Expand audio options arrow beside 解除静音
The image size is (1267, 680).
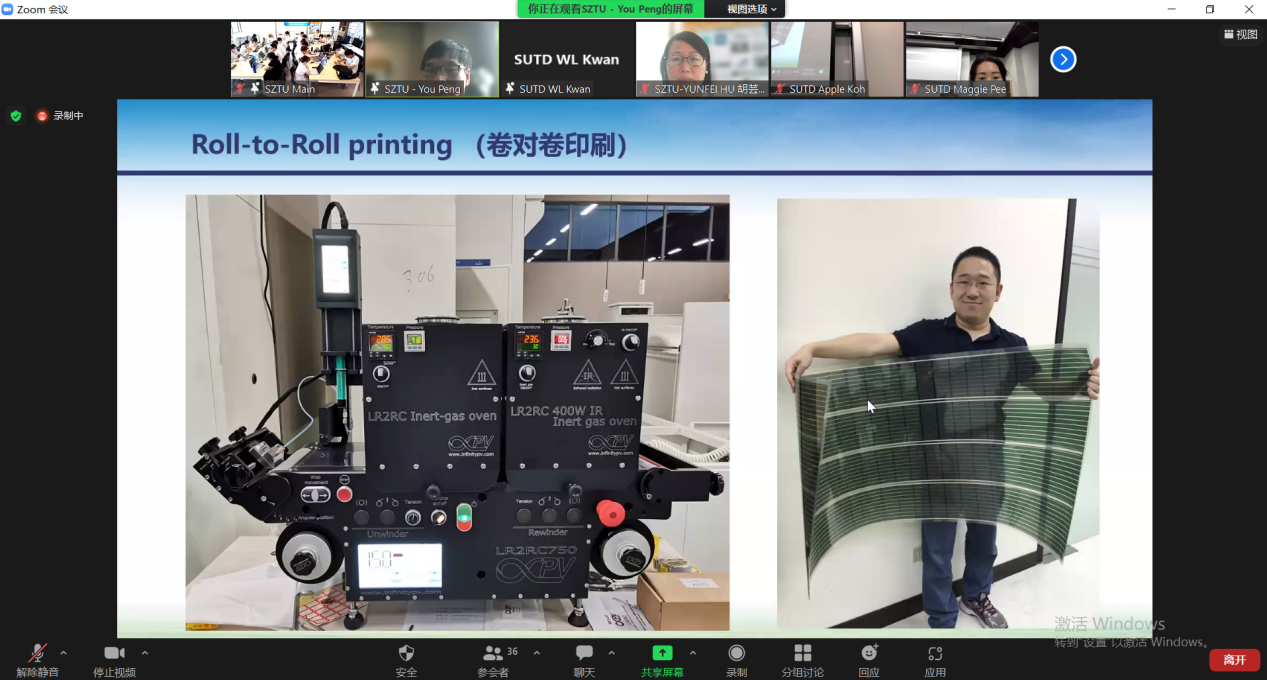(x=64, y=653)
